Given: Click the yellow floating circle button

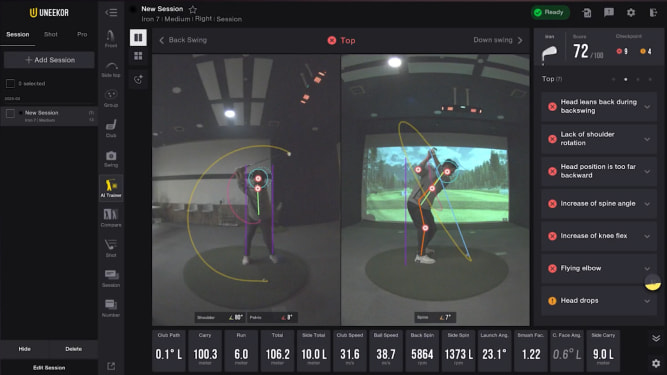Looking at the screenshot, I should 653,282.
